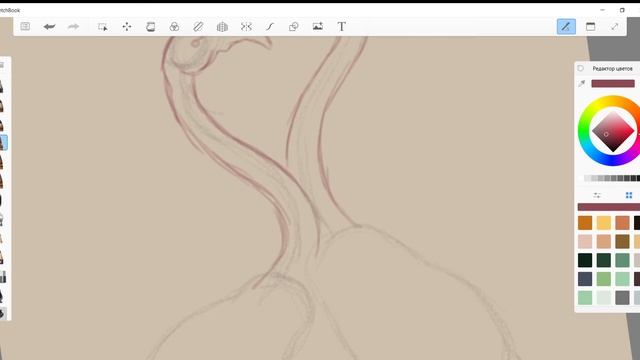Select the Text tool
This screenshot has height=360, width=640.
(x=342, y=27)
